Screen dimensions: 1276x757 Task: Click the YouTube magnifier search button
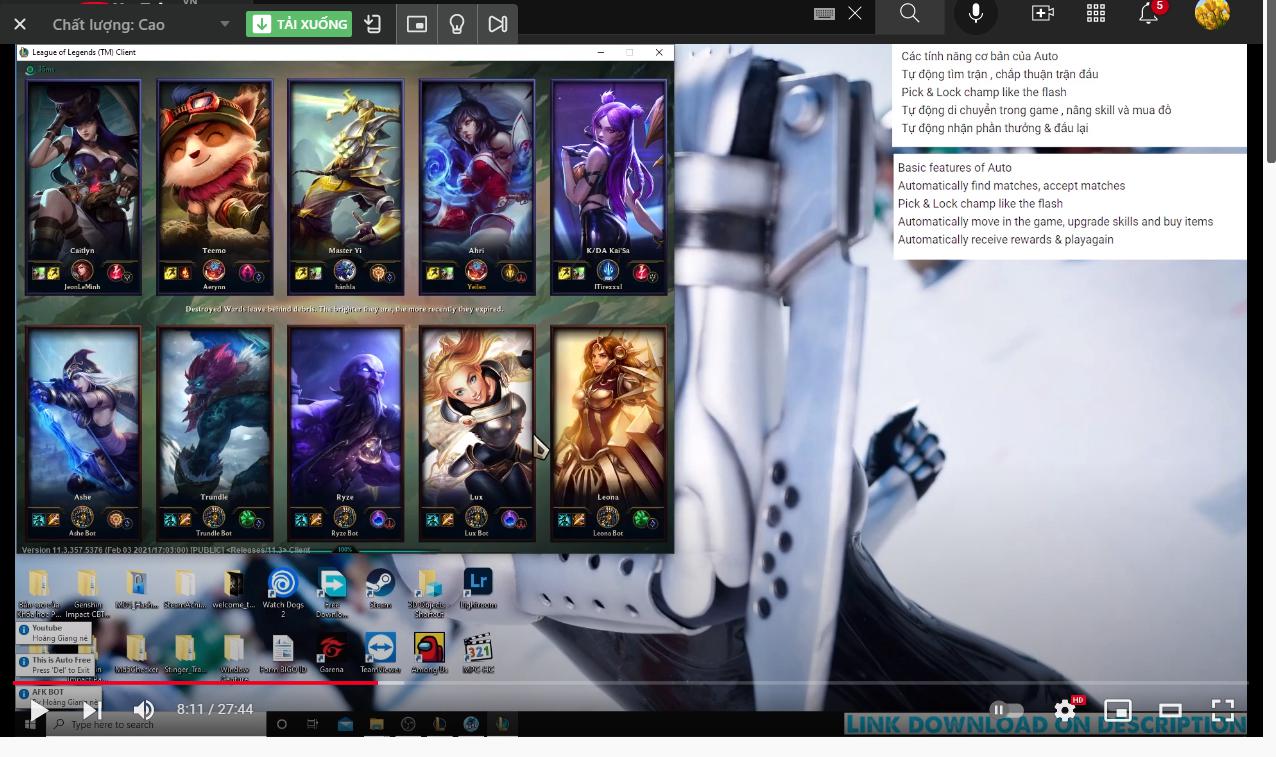click(909, 13)
